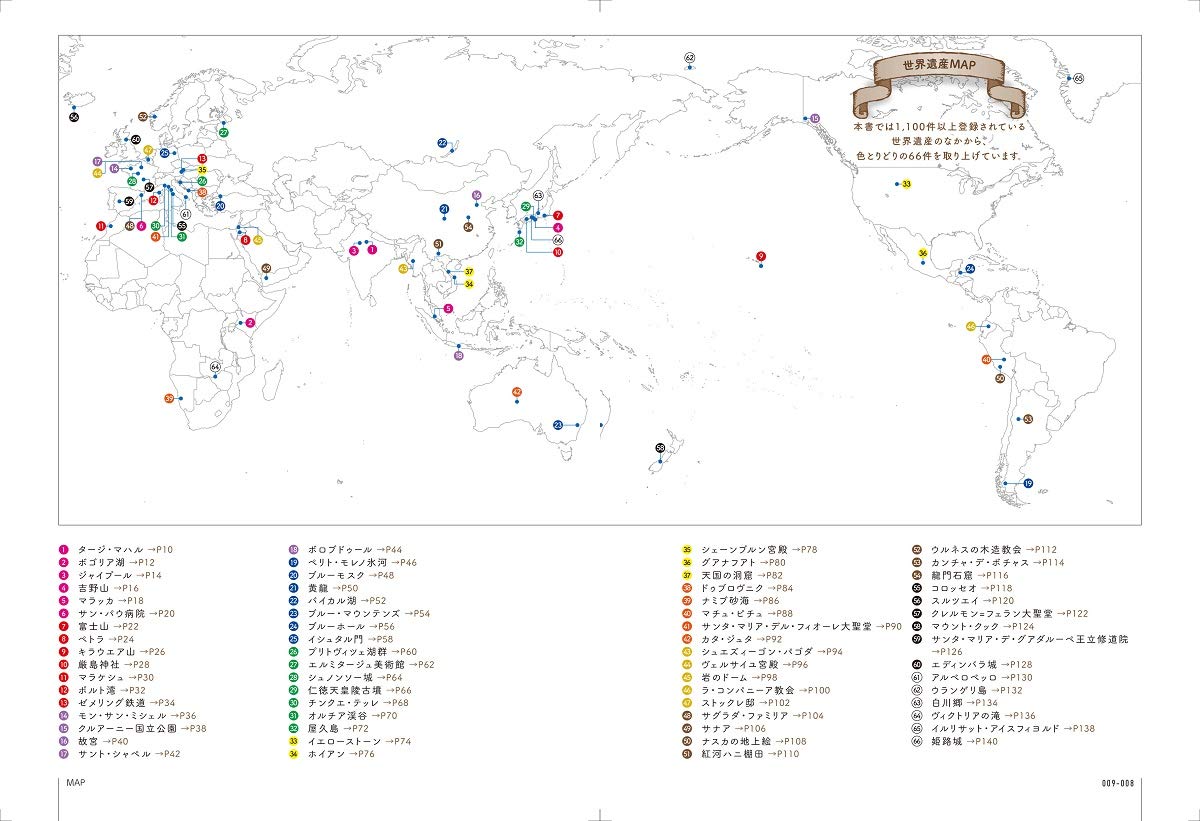
Task: Click purple map marker 18 near Indonesia
Action: (459, 355)
